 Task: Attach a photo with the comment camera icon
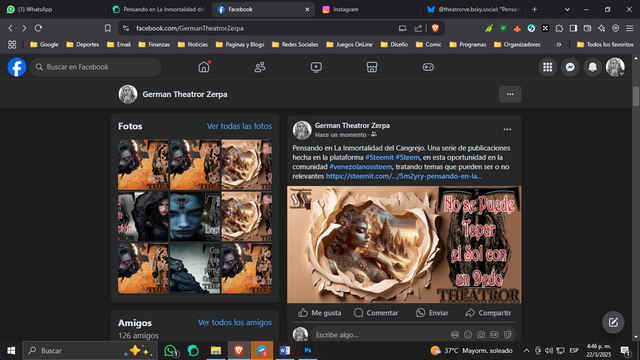pyautogui.click(x=481, y=335)
